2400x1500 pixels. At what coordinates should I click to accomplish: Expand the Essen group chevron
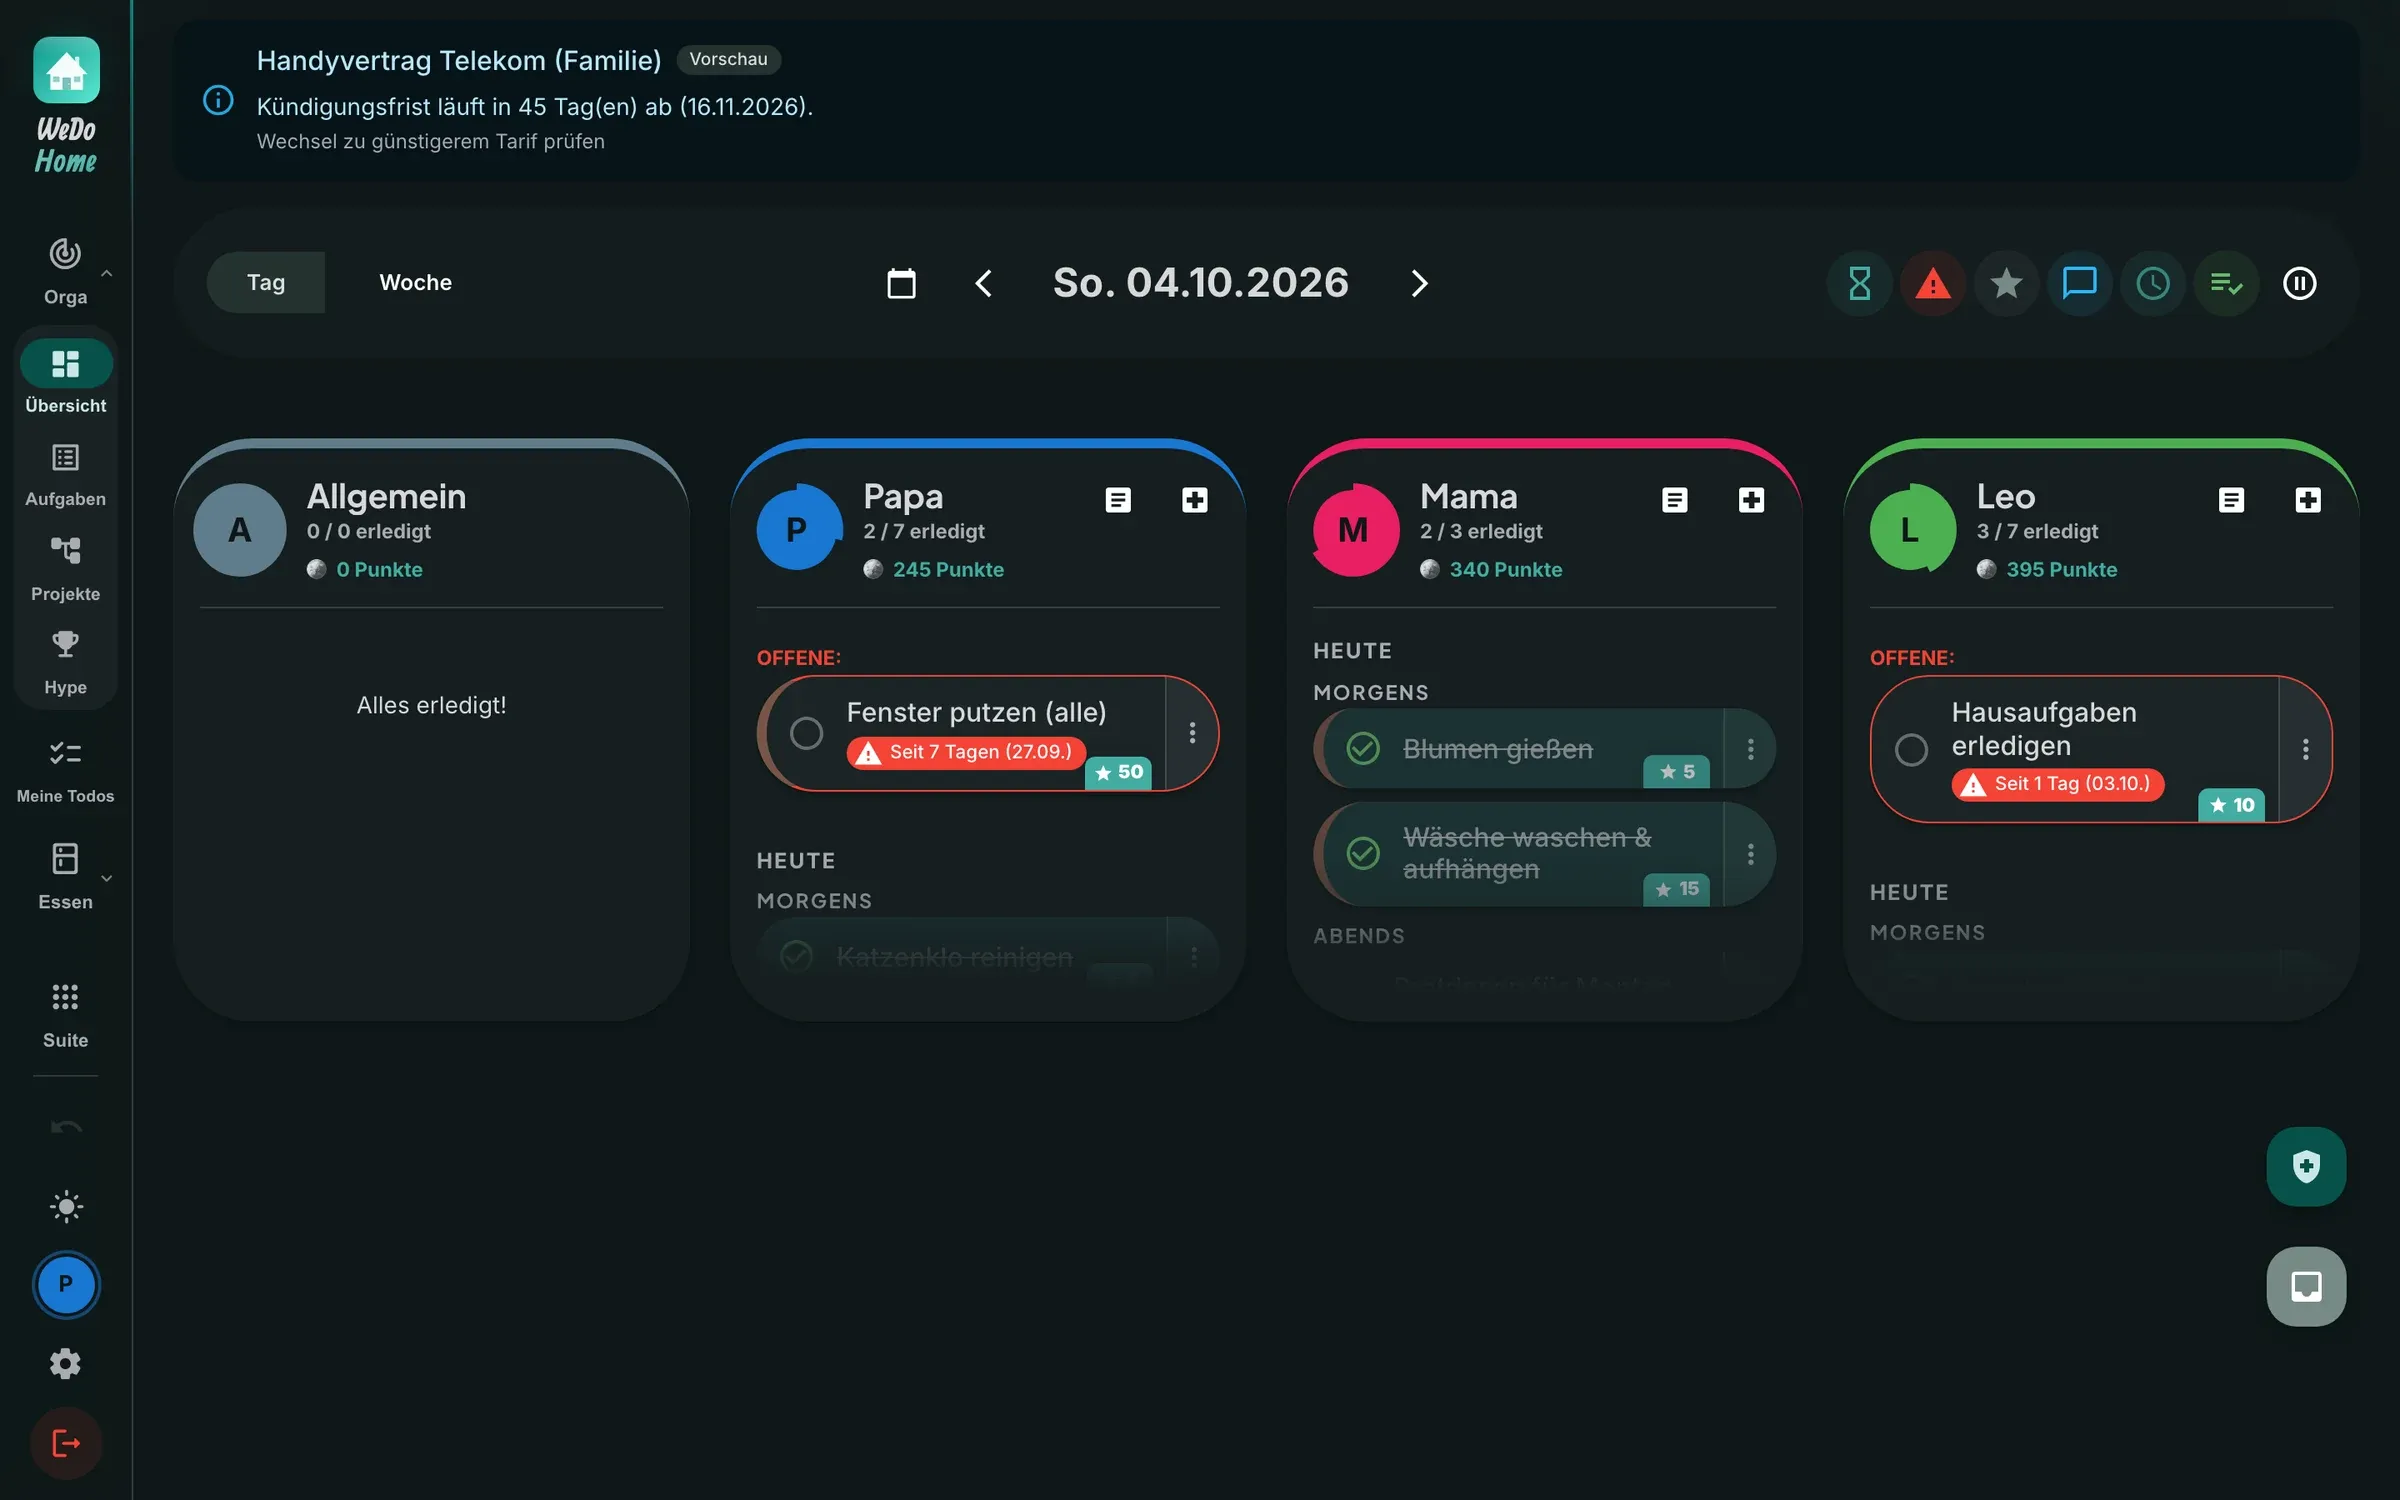click(107, 878)
